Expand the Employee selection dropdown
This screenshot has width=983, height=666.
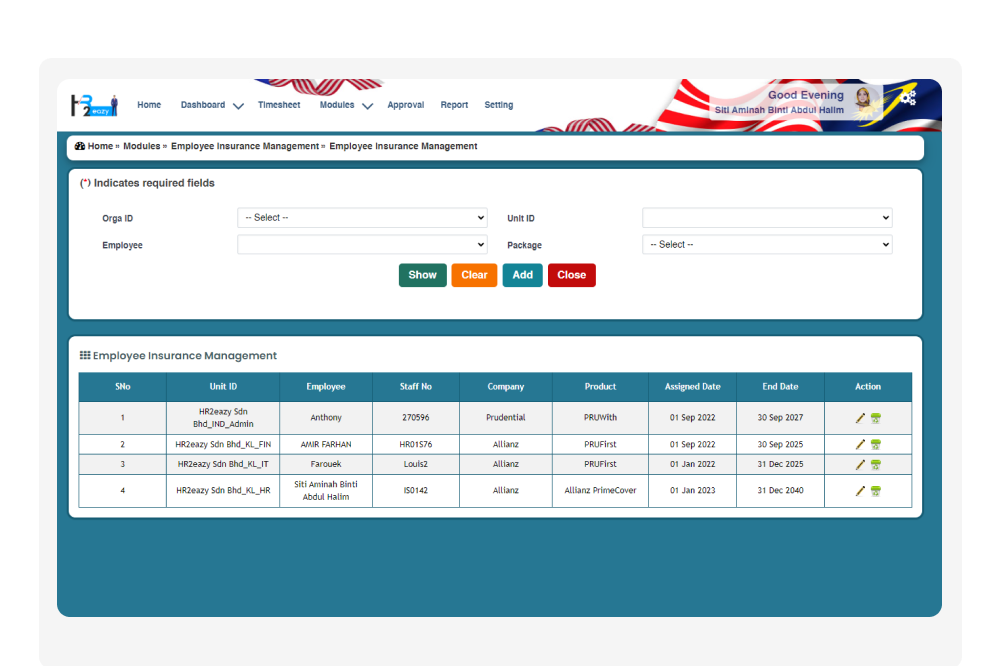[x=362, y=245]
